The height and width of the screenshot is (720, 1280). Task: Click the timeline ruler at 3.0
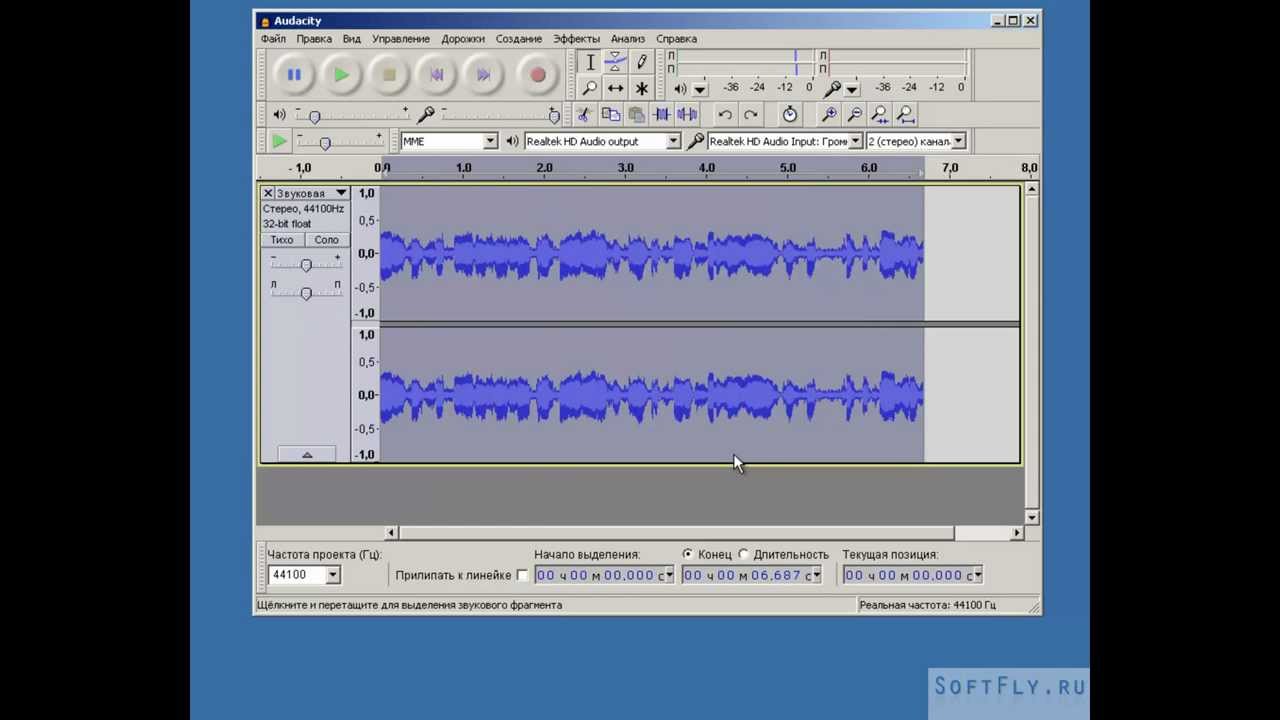625,168
